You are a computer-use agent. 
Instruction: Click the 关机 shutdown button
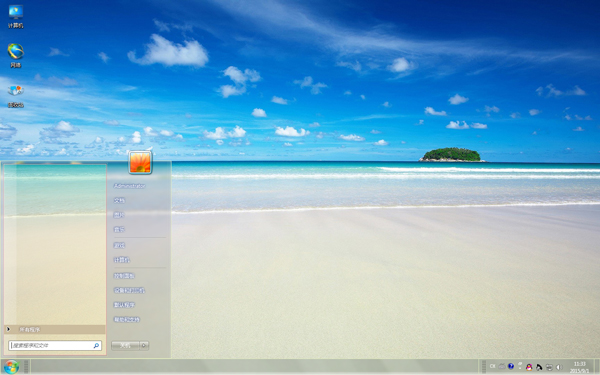coord(125,346)
